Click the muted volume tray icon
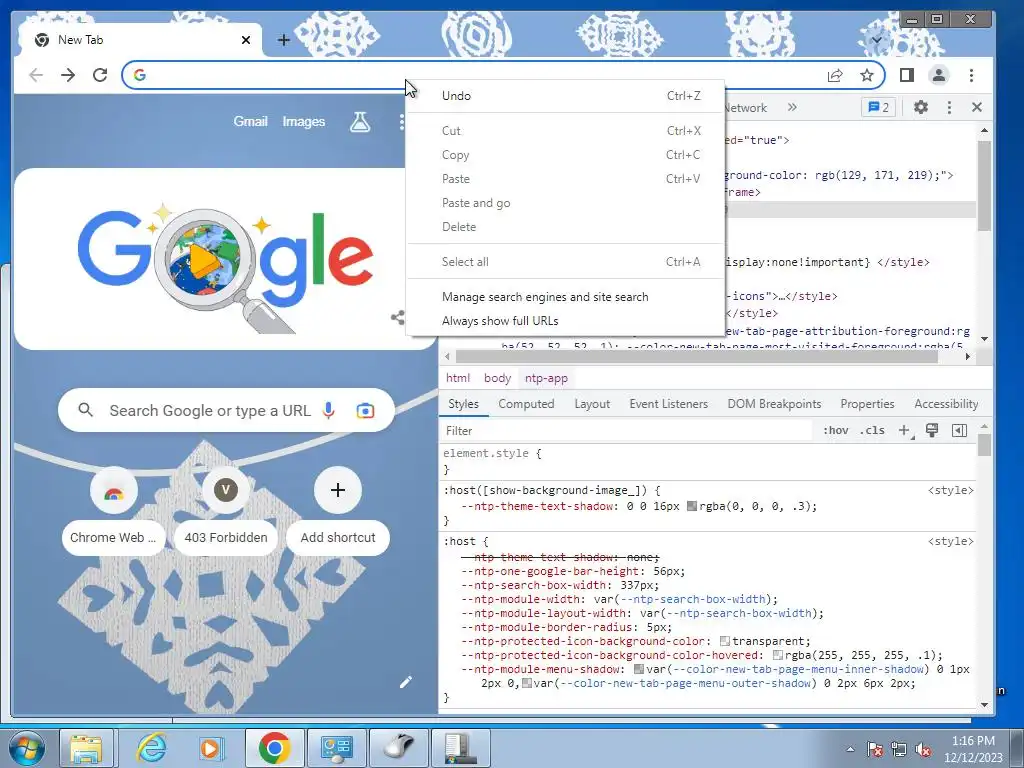Viewport: 1024px width, 768px height. (923, 750)
